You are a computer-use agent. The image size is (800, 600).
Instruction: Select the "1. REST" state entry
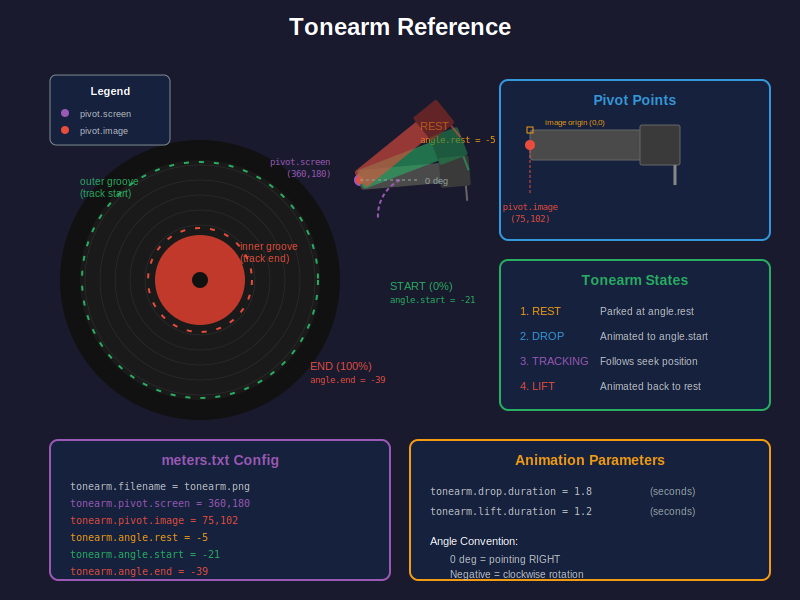pos(540,311)
